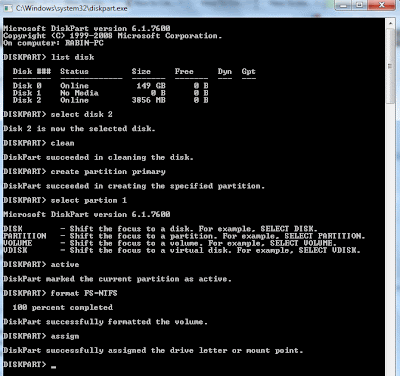Click 'successfully assigned the drive letter' line

coord(153,351)
